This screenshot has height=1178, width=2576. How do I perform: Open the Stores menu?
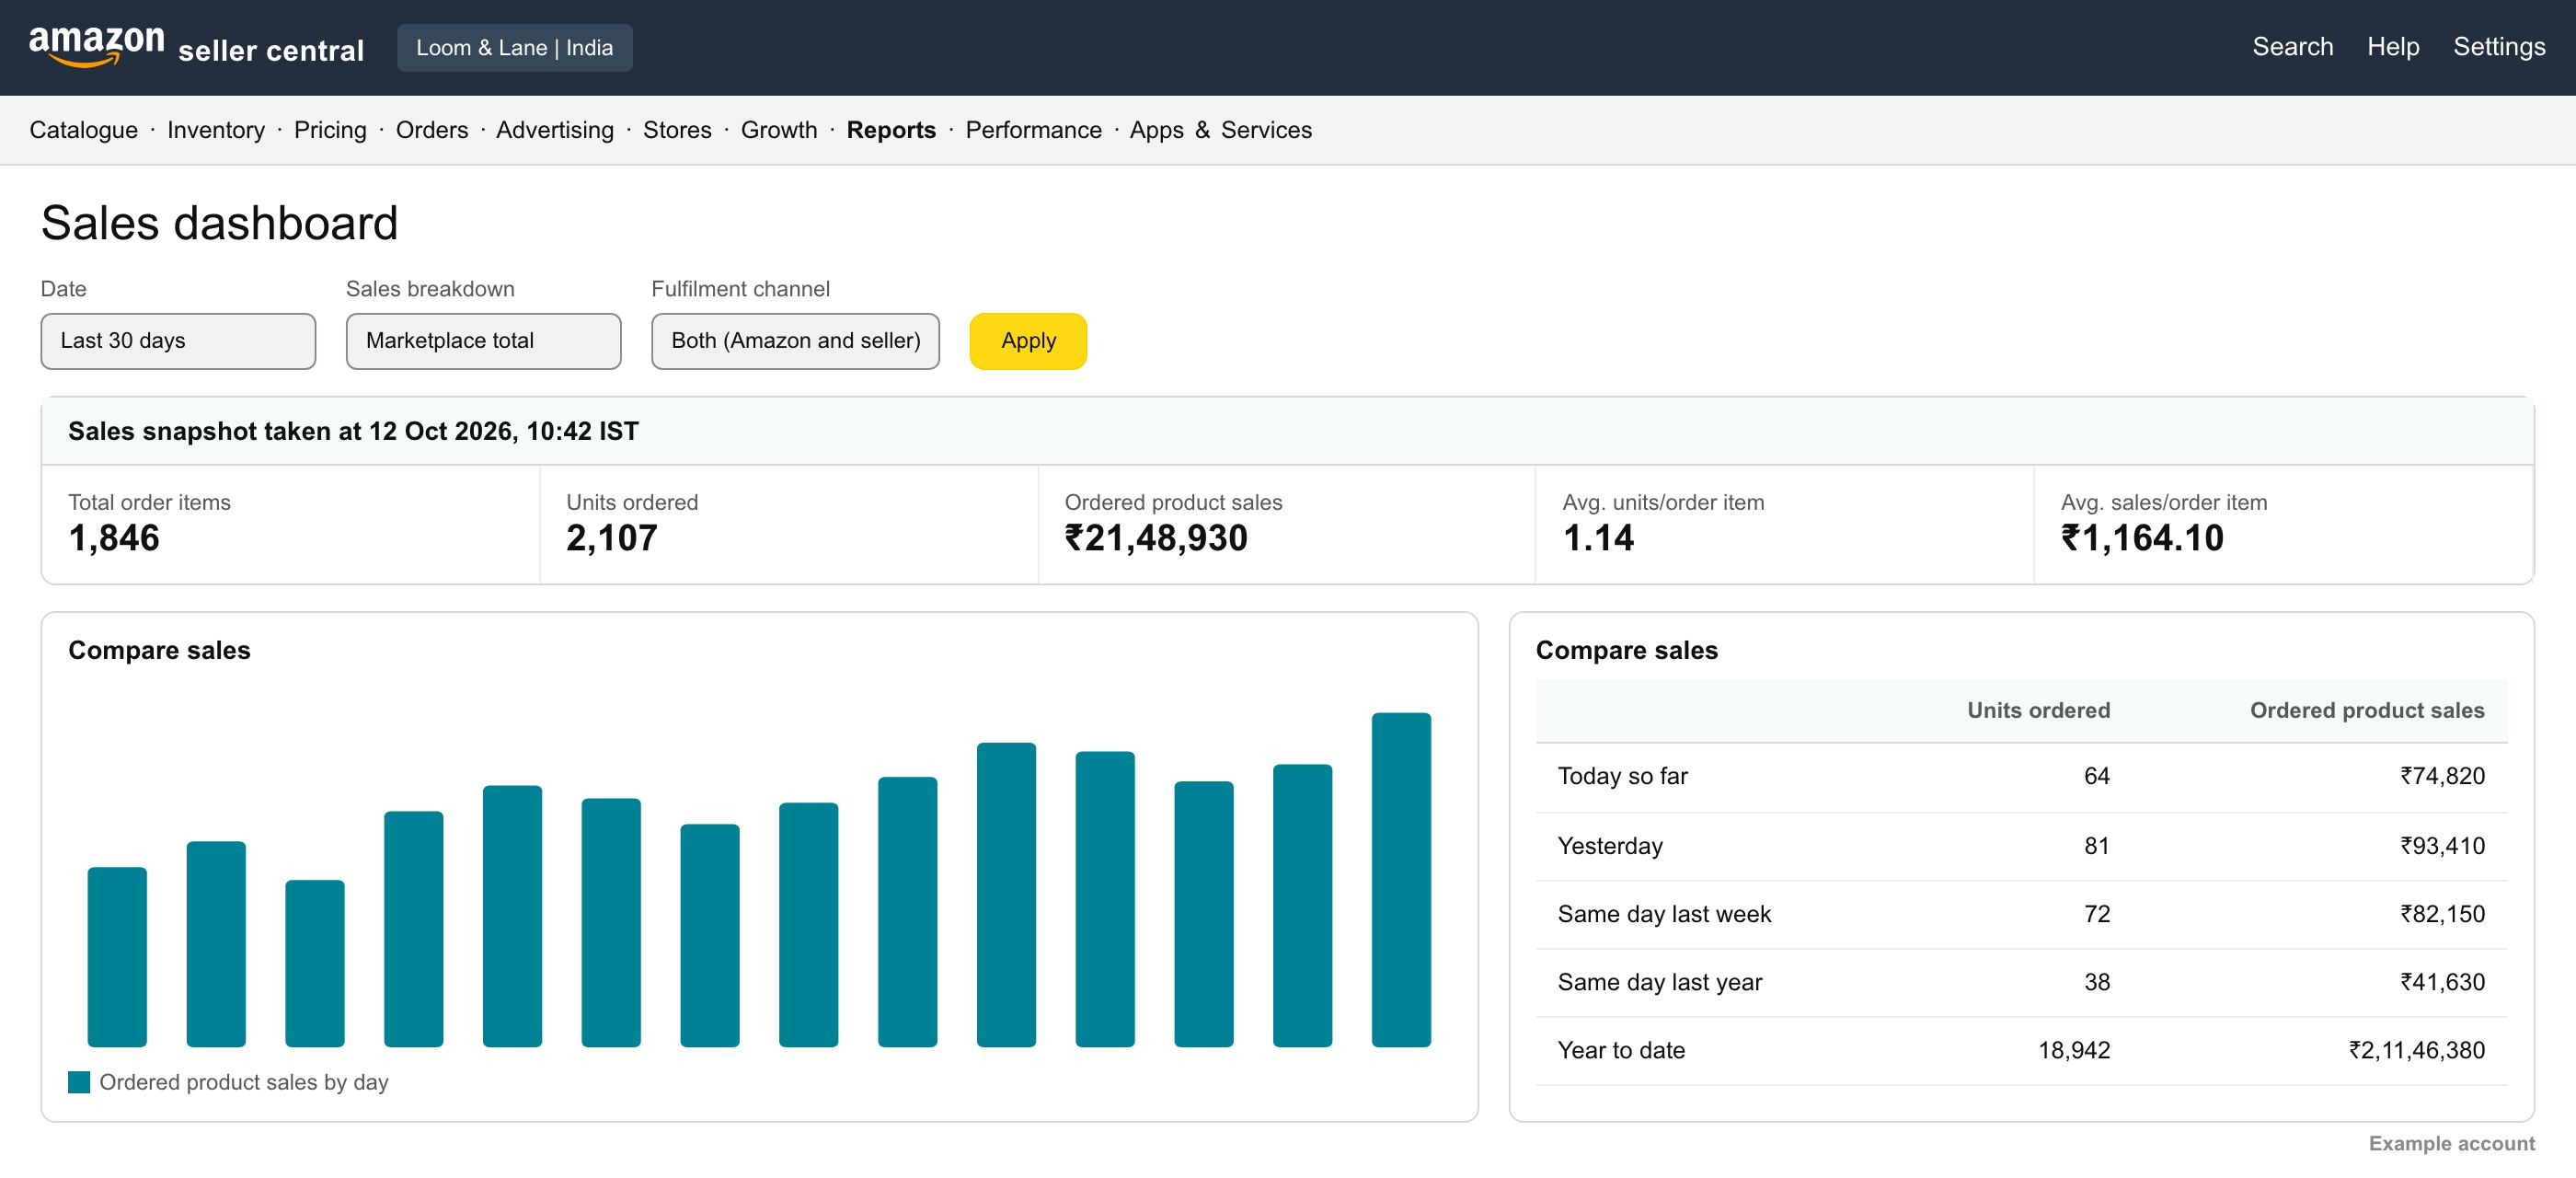point(677,130)
